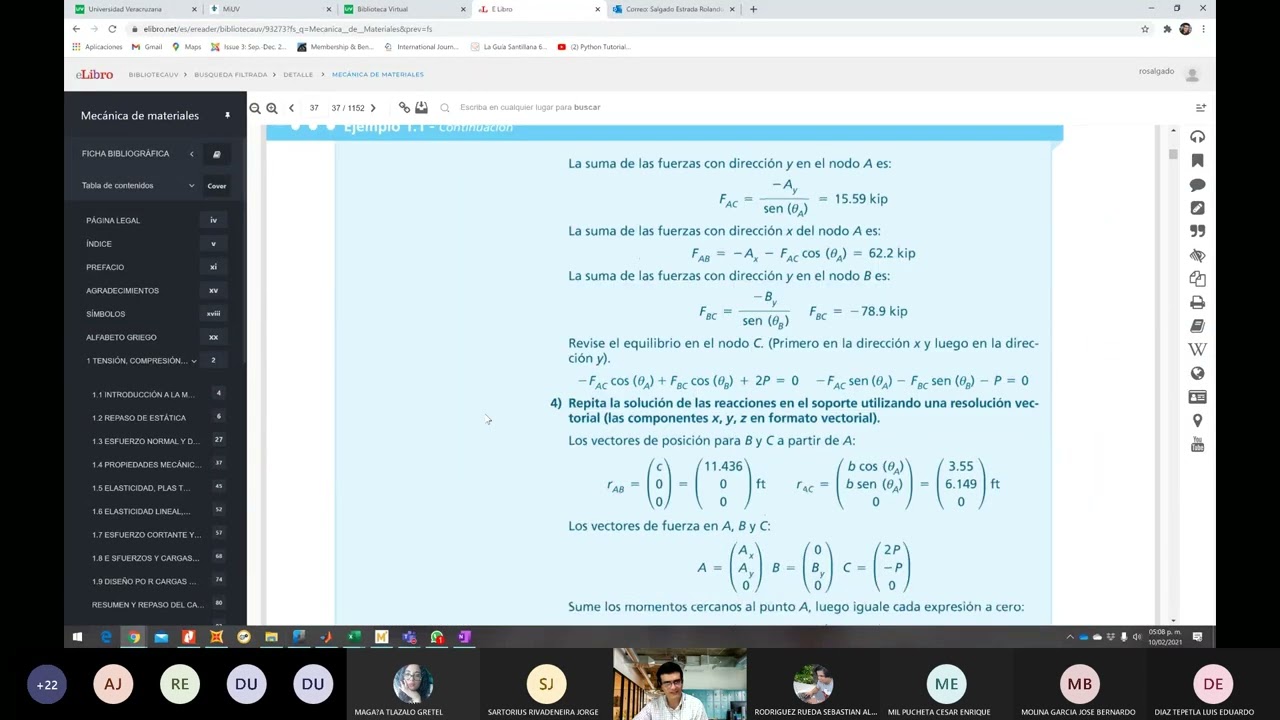Open the note edit pencil tool
The image size is (1280, 720).
pyautogui.click(x=1197, y=208)
